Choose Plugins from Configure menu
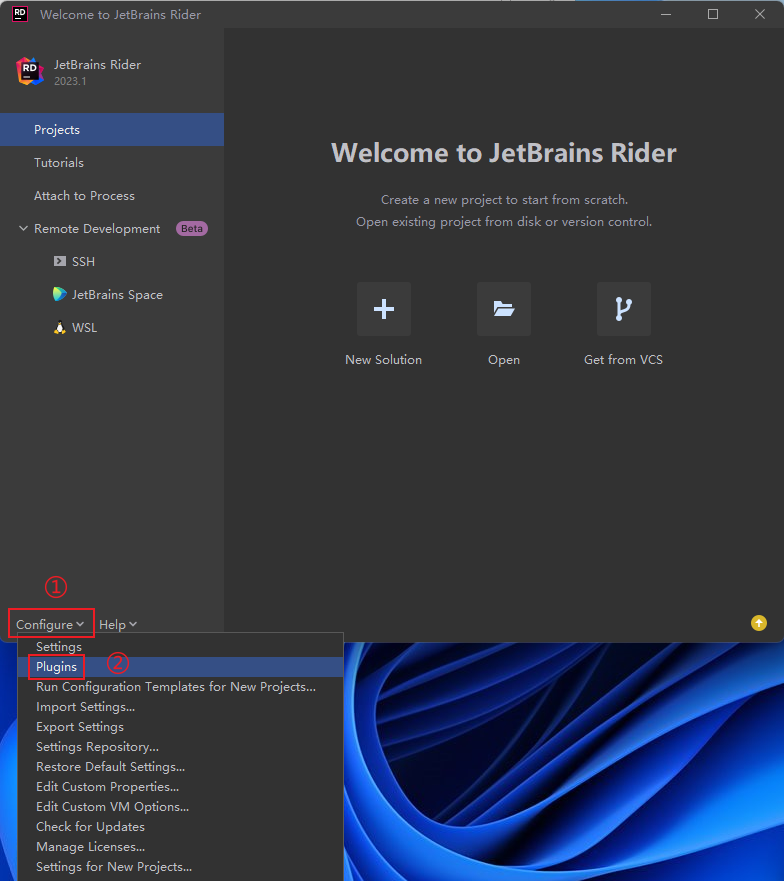Image resolution: width=784 pixels, height=881 pixels. tap(180, 667)
